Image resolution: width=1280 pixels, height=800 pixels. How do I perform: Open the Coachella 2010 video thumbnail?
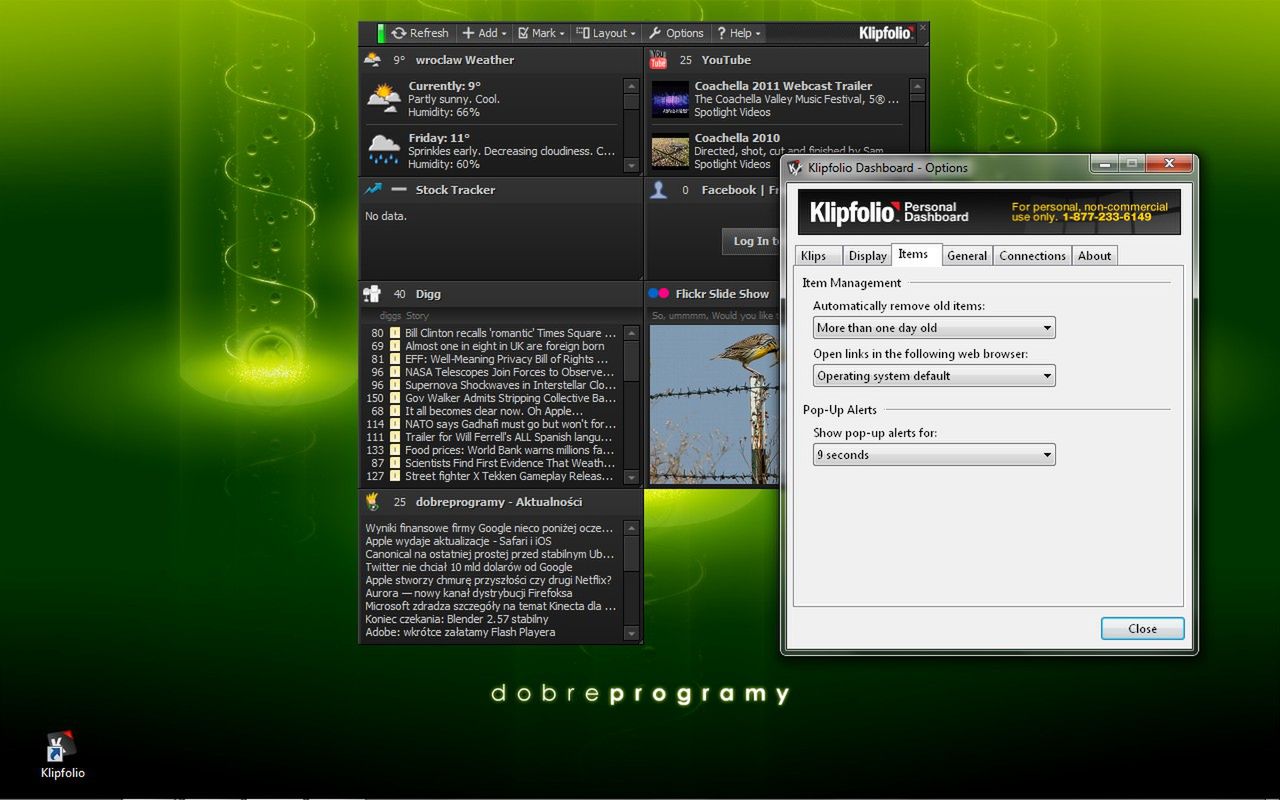click(x=670, y=151)
